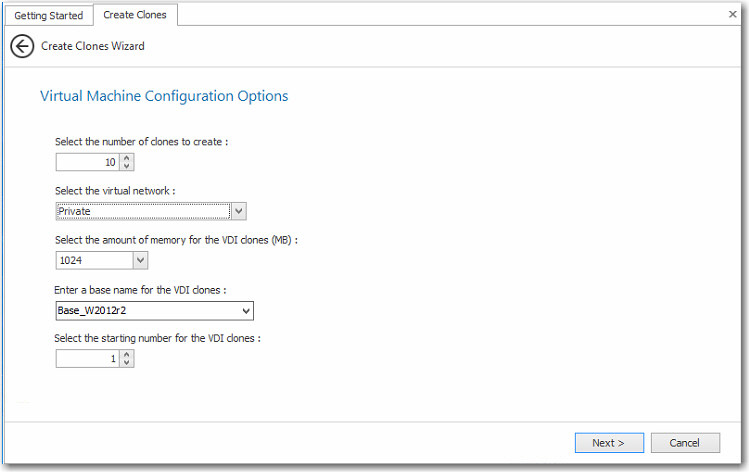Image resolution: width=749 pixels, height=472 pixels.
Task: Select the Create Clones tab
Action: 135,15
